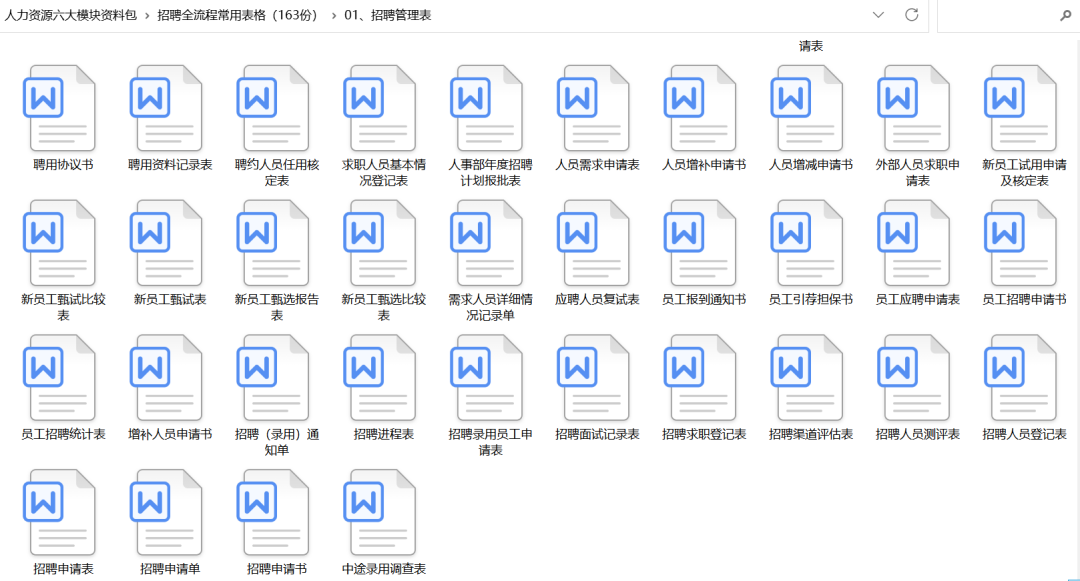The height and width of the screenshot is (581, 1080).
Task: Click the 员工招聘统计表 file name label
Action: pyautogui.click(x=63, y=434)
